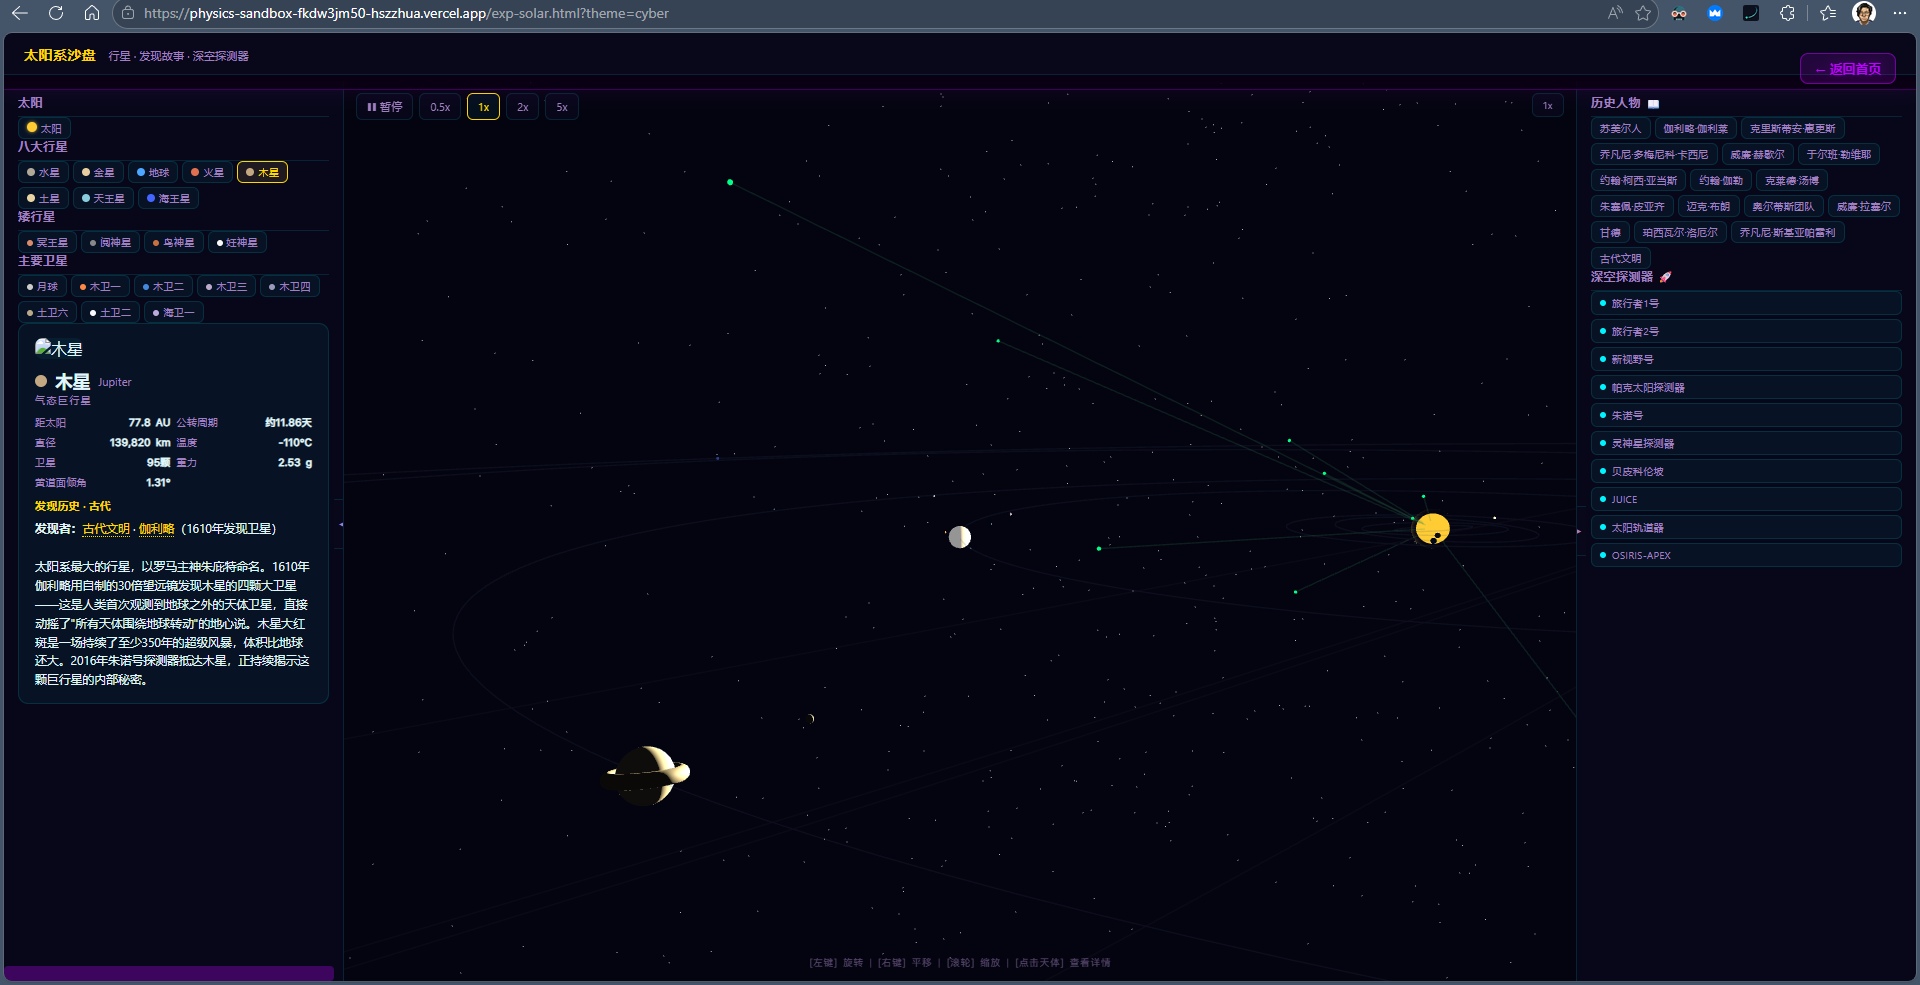The width and height of the screenshot is (1920, 985).
Task: Open the 帕克太阳探测器 probe entry
Action: click(x=1746, y=387)
